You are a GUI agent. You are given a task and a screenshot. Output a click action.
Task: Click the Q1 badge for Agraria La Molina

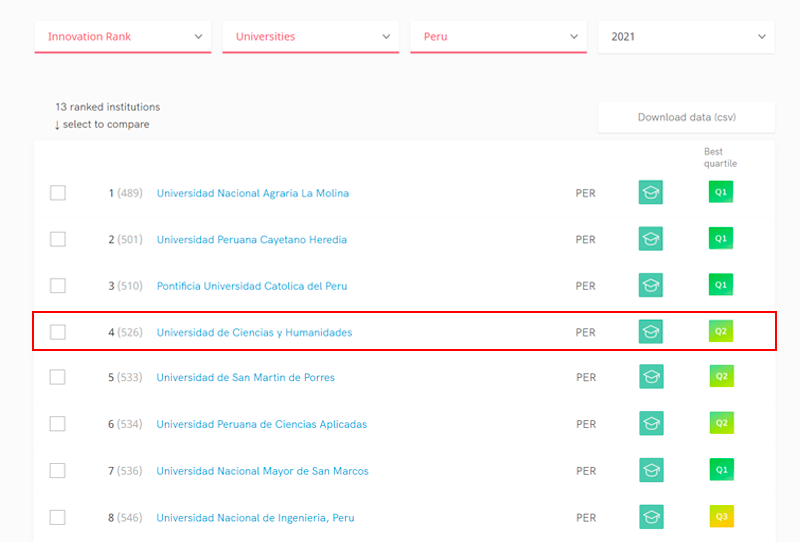point(721,192)
